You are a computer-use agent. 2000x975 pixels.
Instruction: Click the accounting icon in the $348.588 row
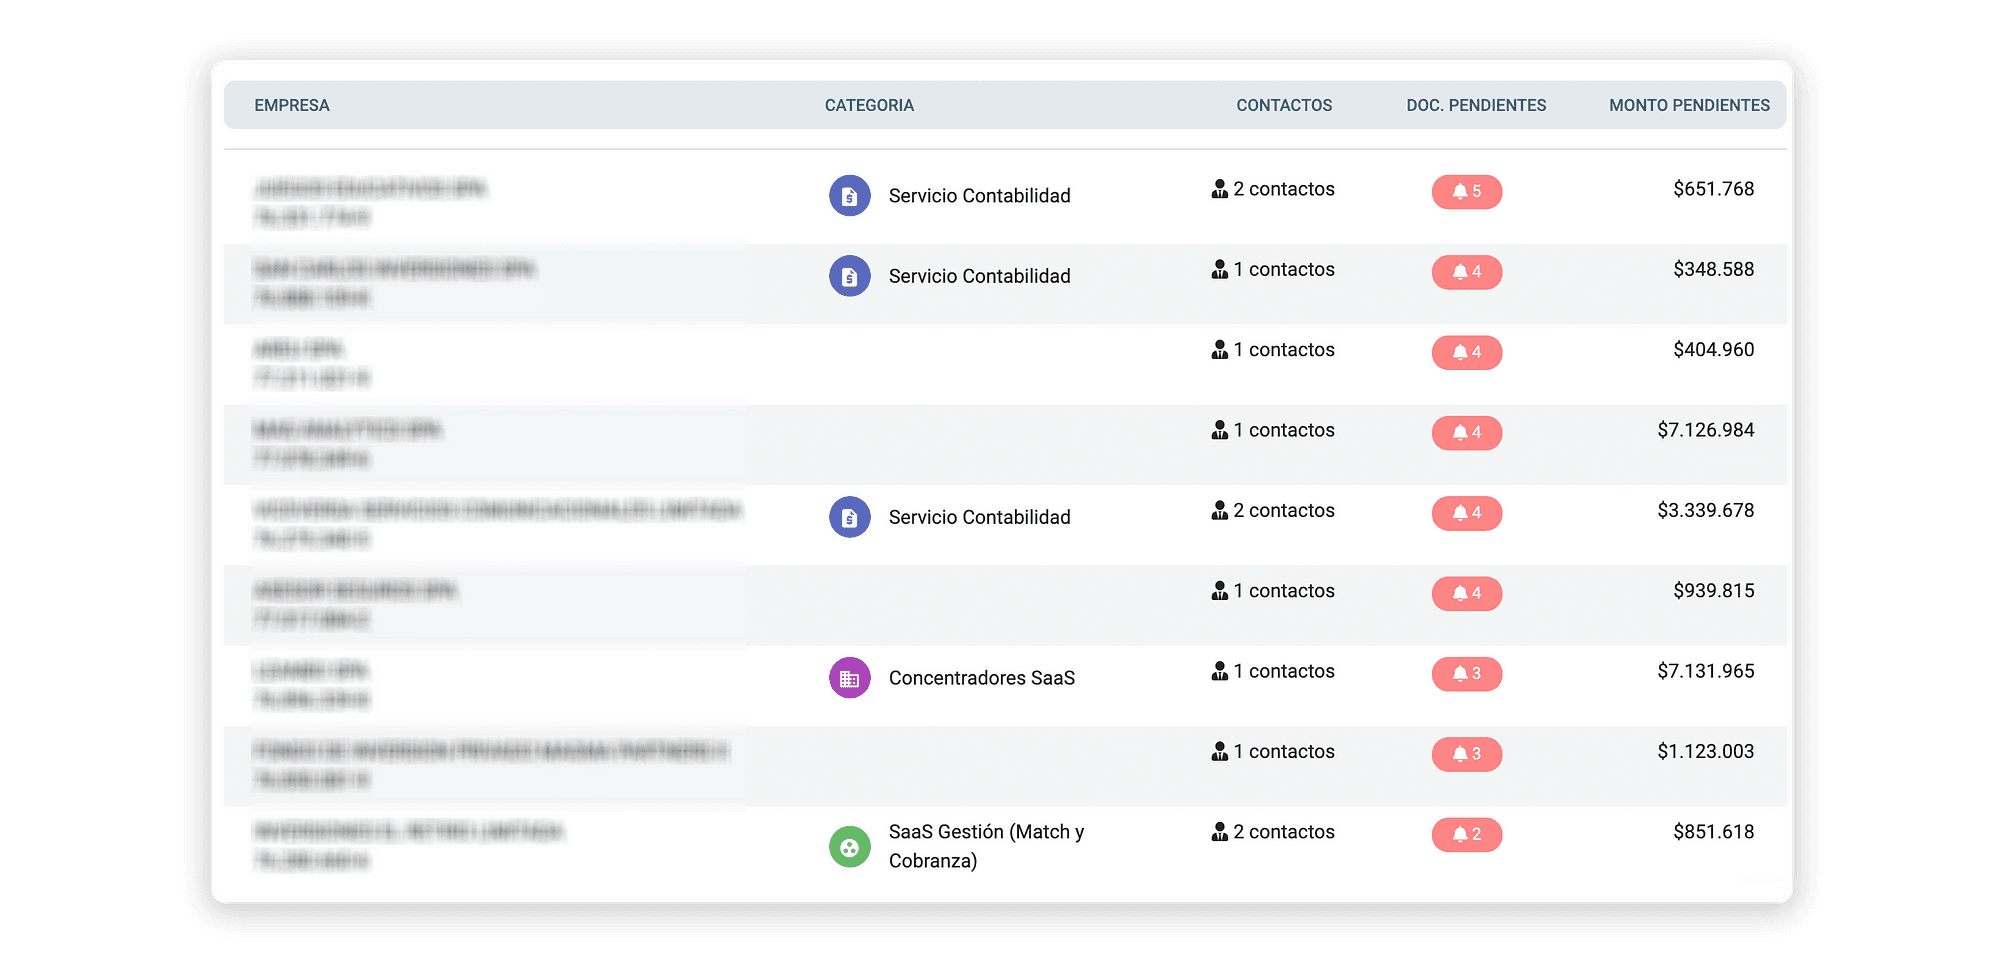point(850,276)
